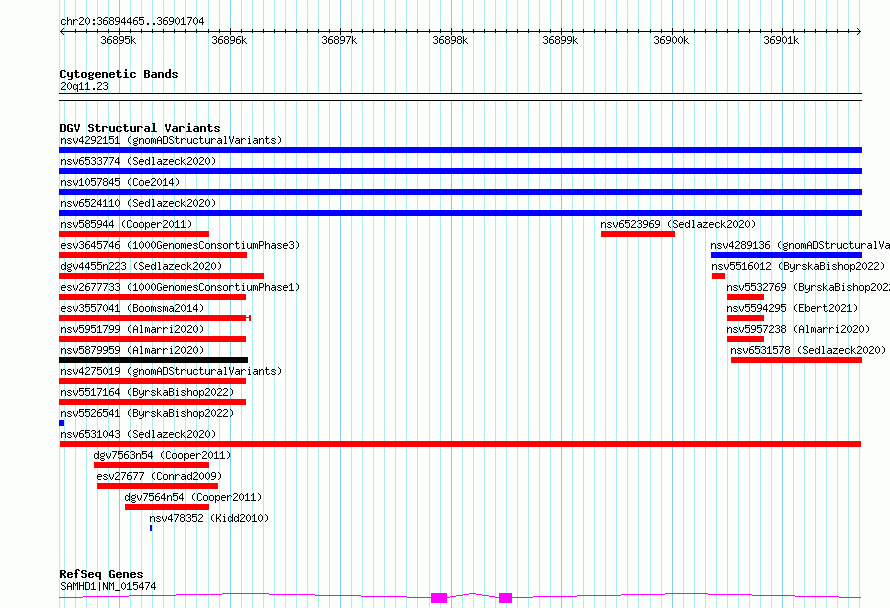This screenshot has height=608, width=890.
Task: Click the nsv5957238 (Almarri2020) label
Action: (798, 329)
